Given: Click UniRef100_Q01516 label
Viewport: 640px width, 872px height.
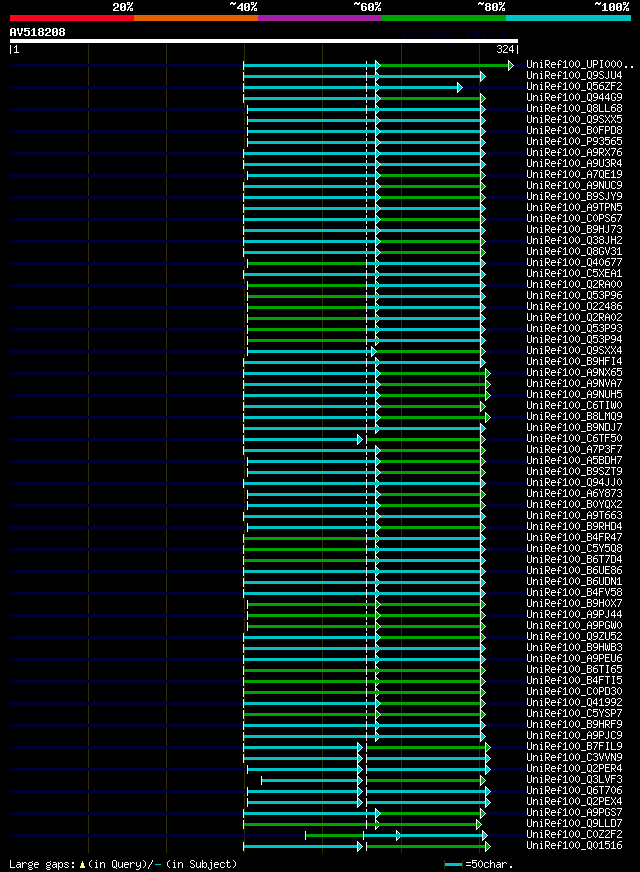Looking at the screenshot, I should point(574,846).
